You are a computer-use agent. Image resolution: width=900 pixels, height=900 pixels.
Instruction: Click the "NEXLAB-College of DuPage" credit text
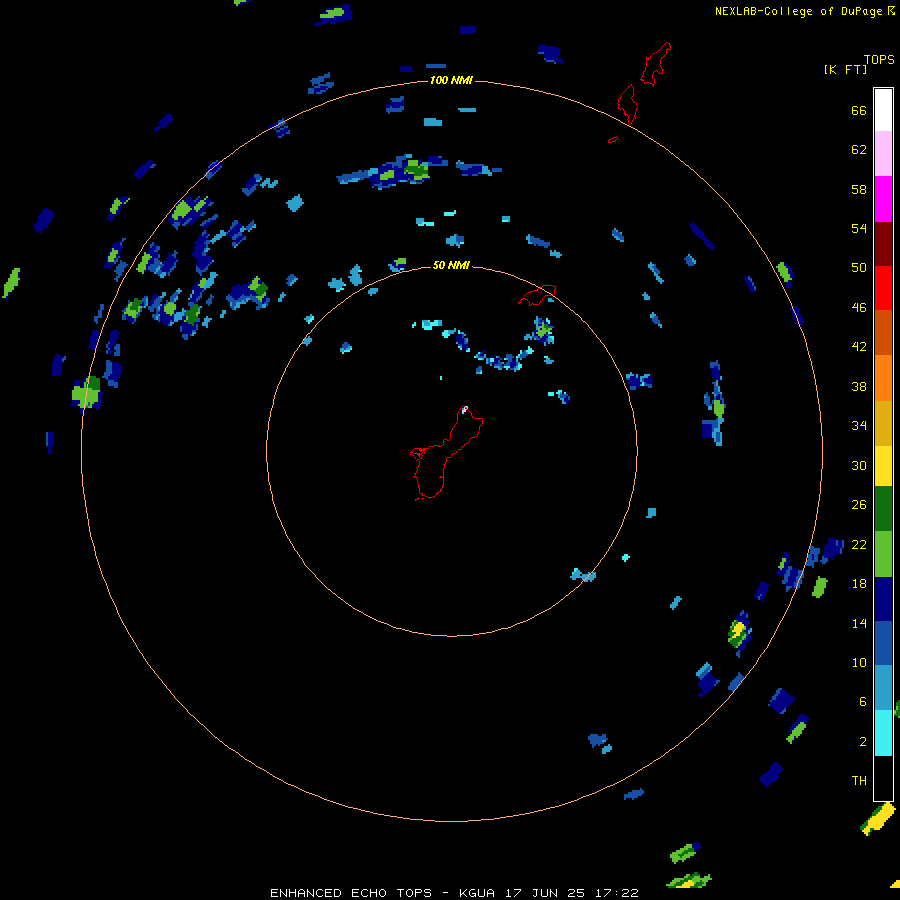point(798,11)
